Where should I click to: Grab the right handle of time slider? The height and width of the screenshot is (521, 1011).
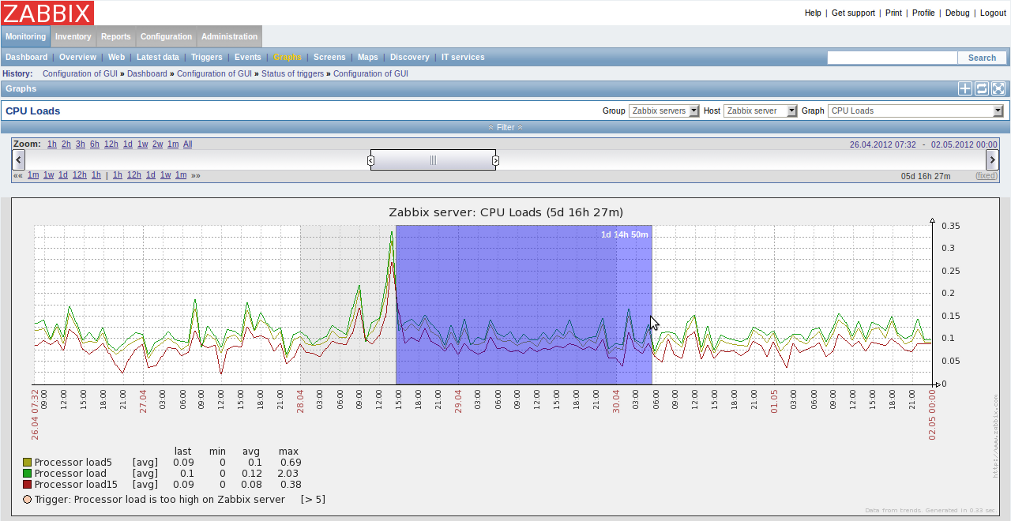495,160
